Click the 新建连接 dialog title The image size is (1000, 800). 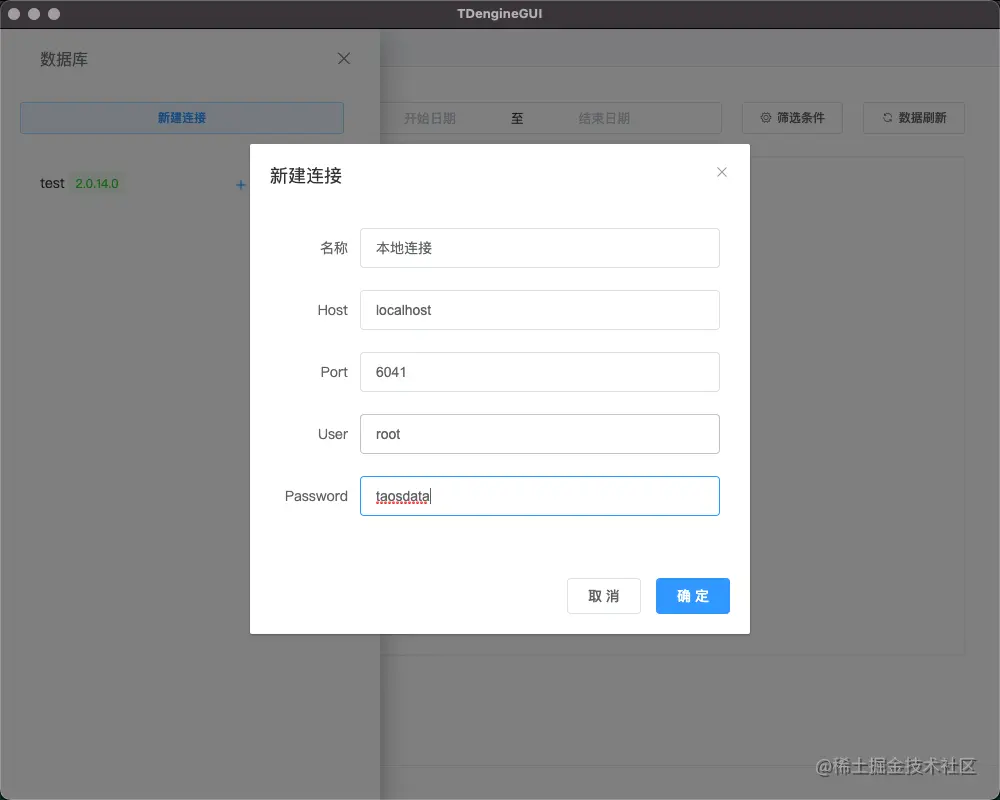(x=305, y=175)
